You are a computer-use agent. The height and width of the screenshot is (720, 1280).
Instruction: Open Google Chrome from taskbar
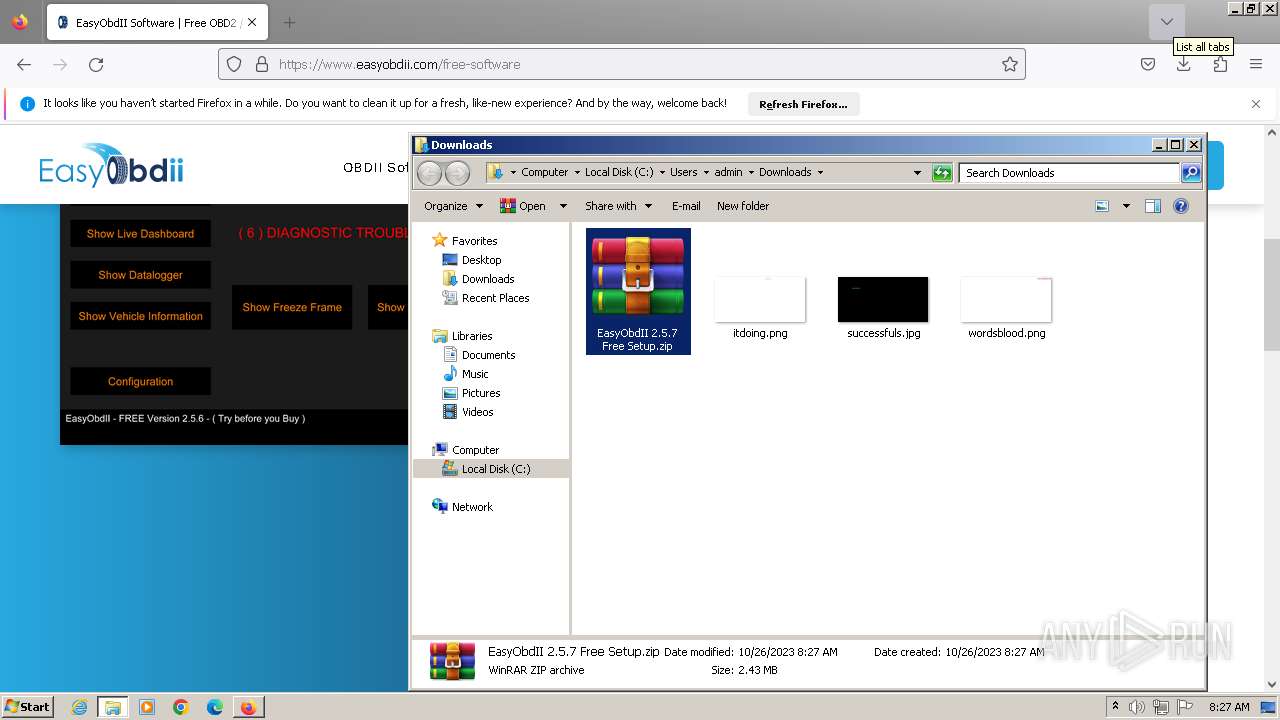[181, 707]
